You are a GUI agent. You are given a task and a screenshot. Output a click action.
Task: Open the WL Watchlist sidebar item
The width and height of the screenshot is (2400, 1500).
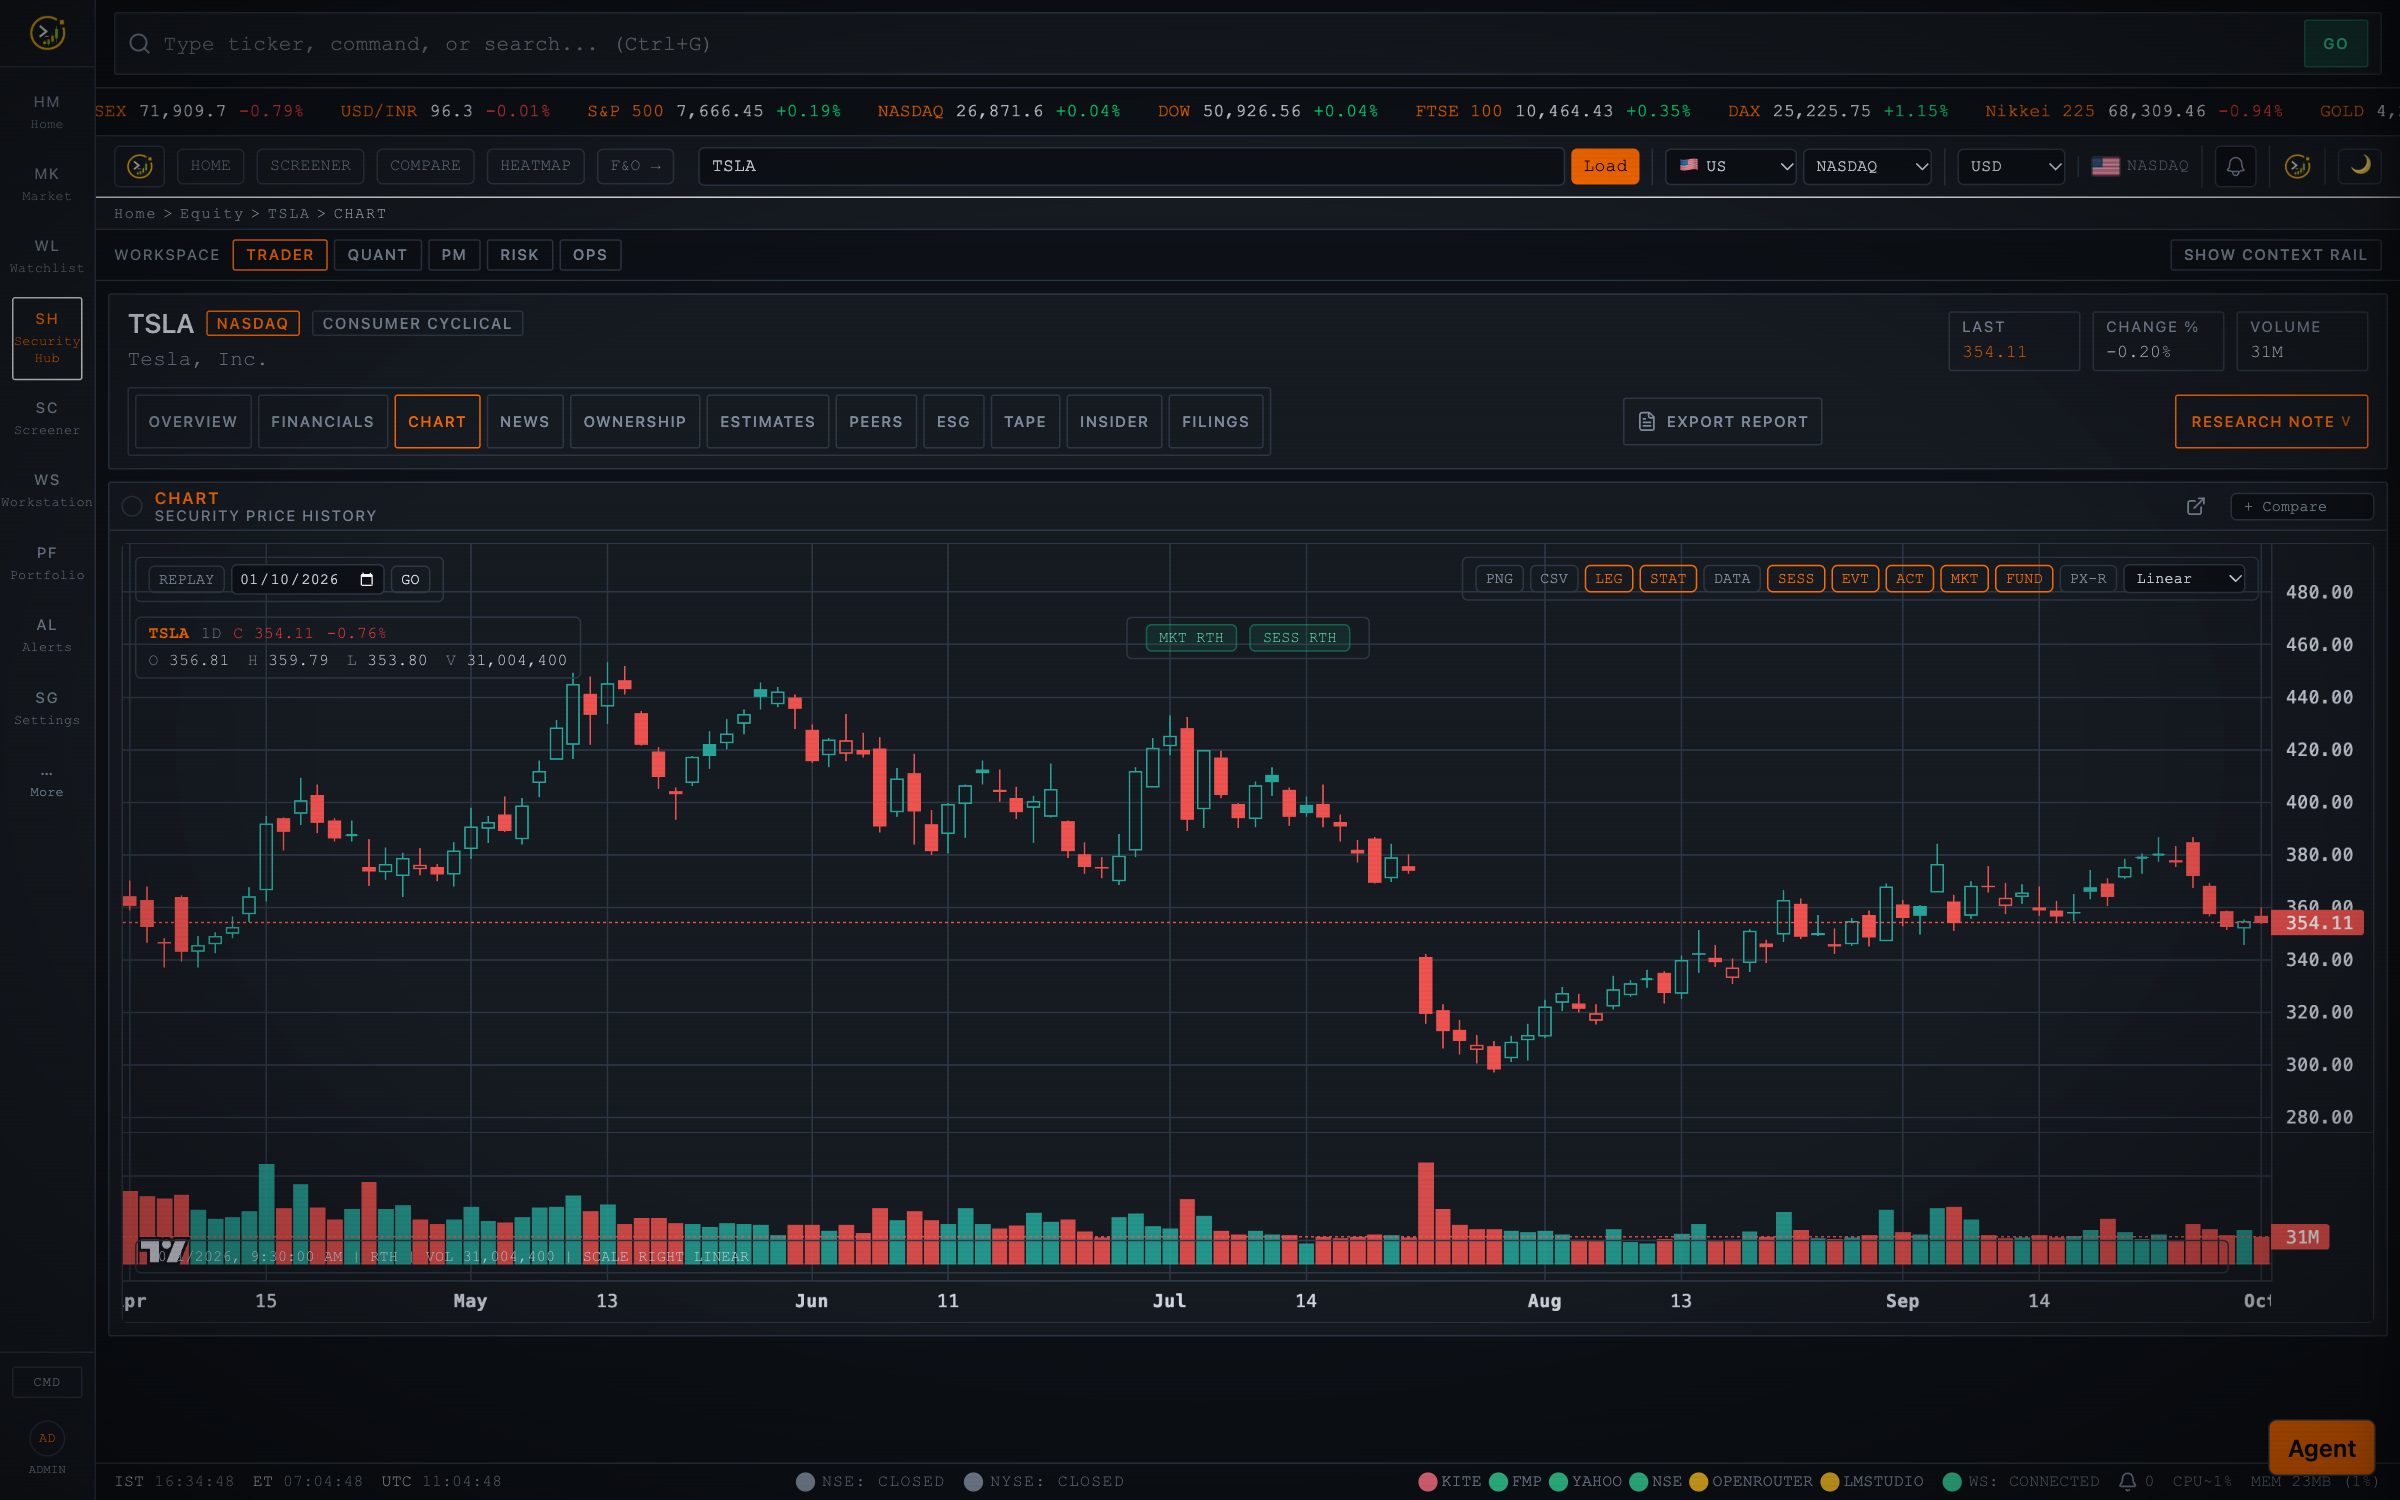click(47, 256)
